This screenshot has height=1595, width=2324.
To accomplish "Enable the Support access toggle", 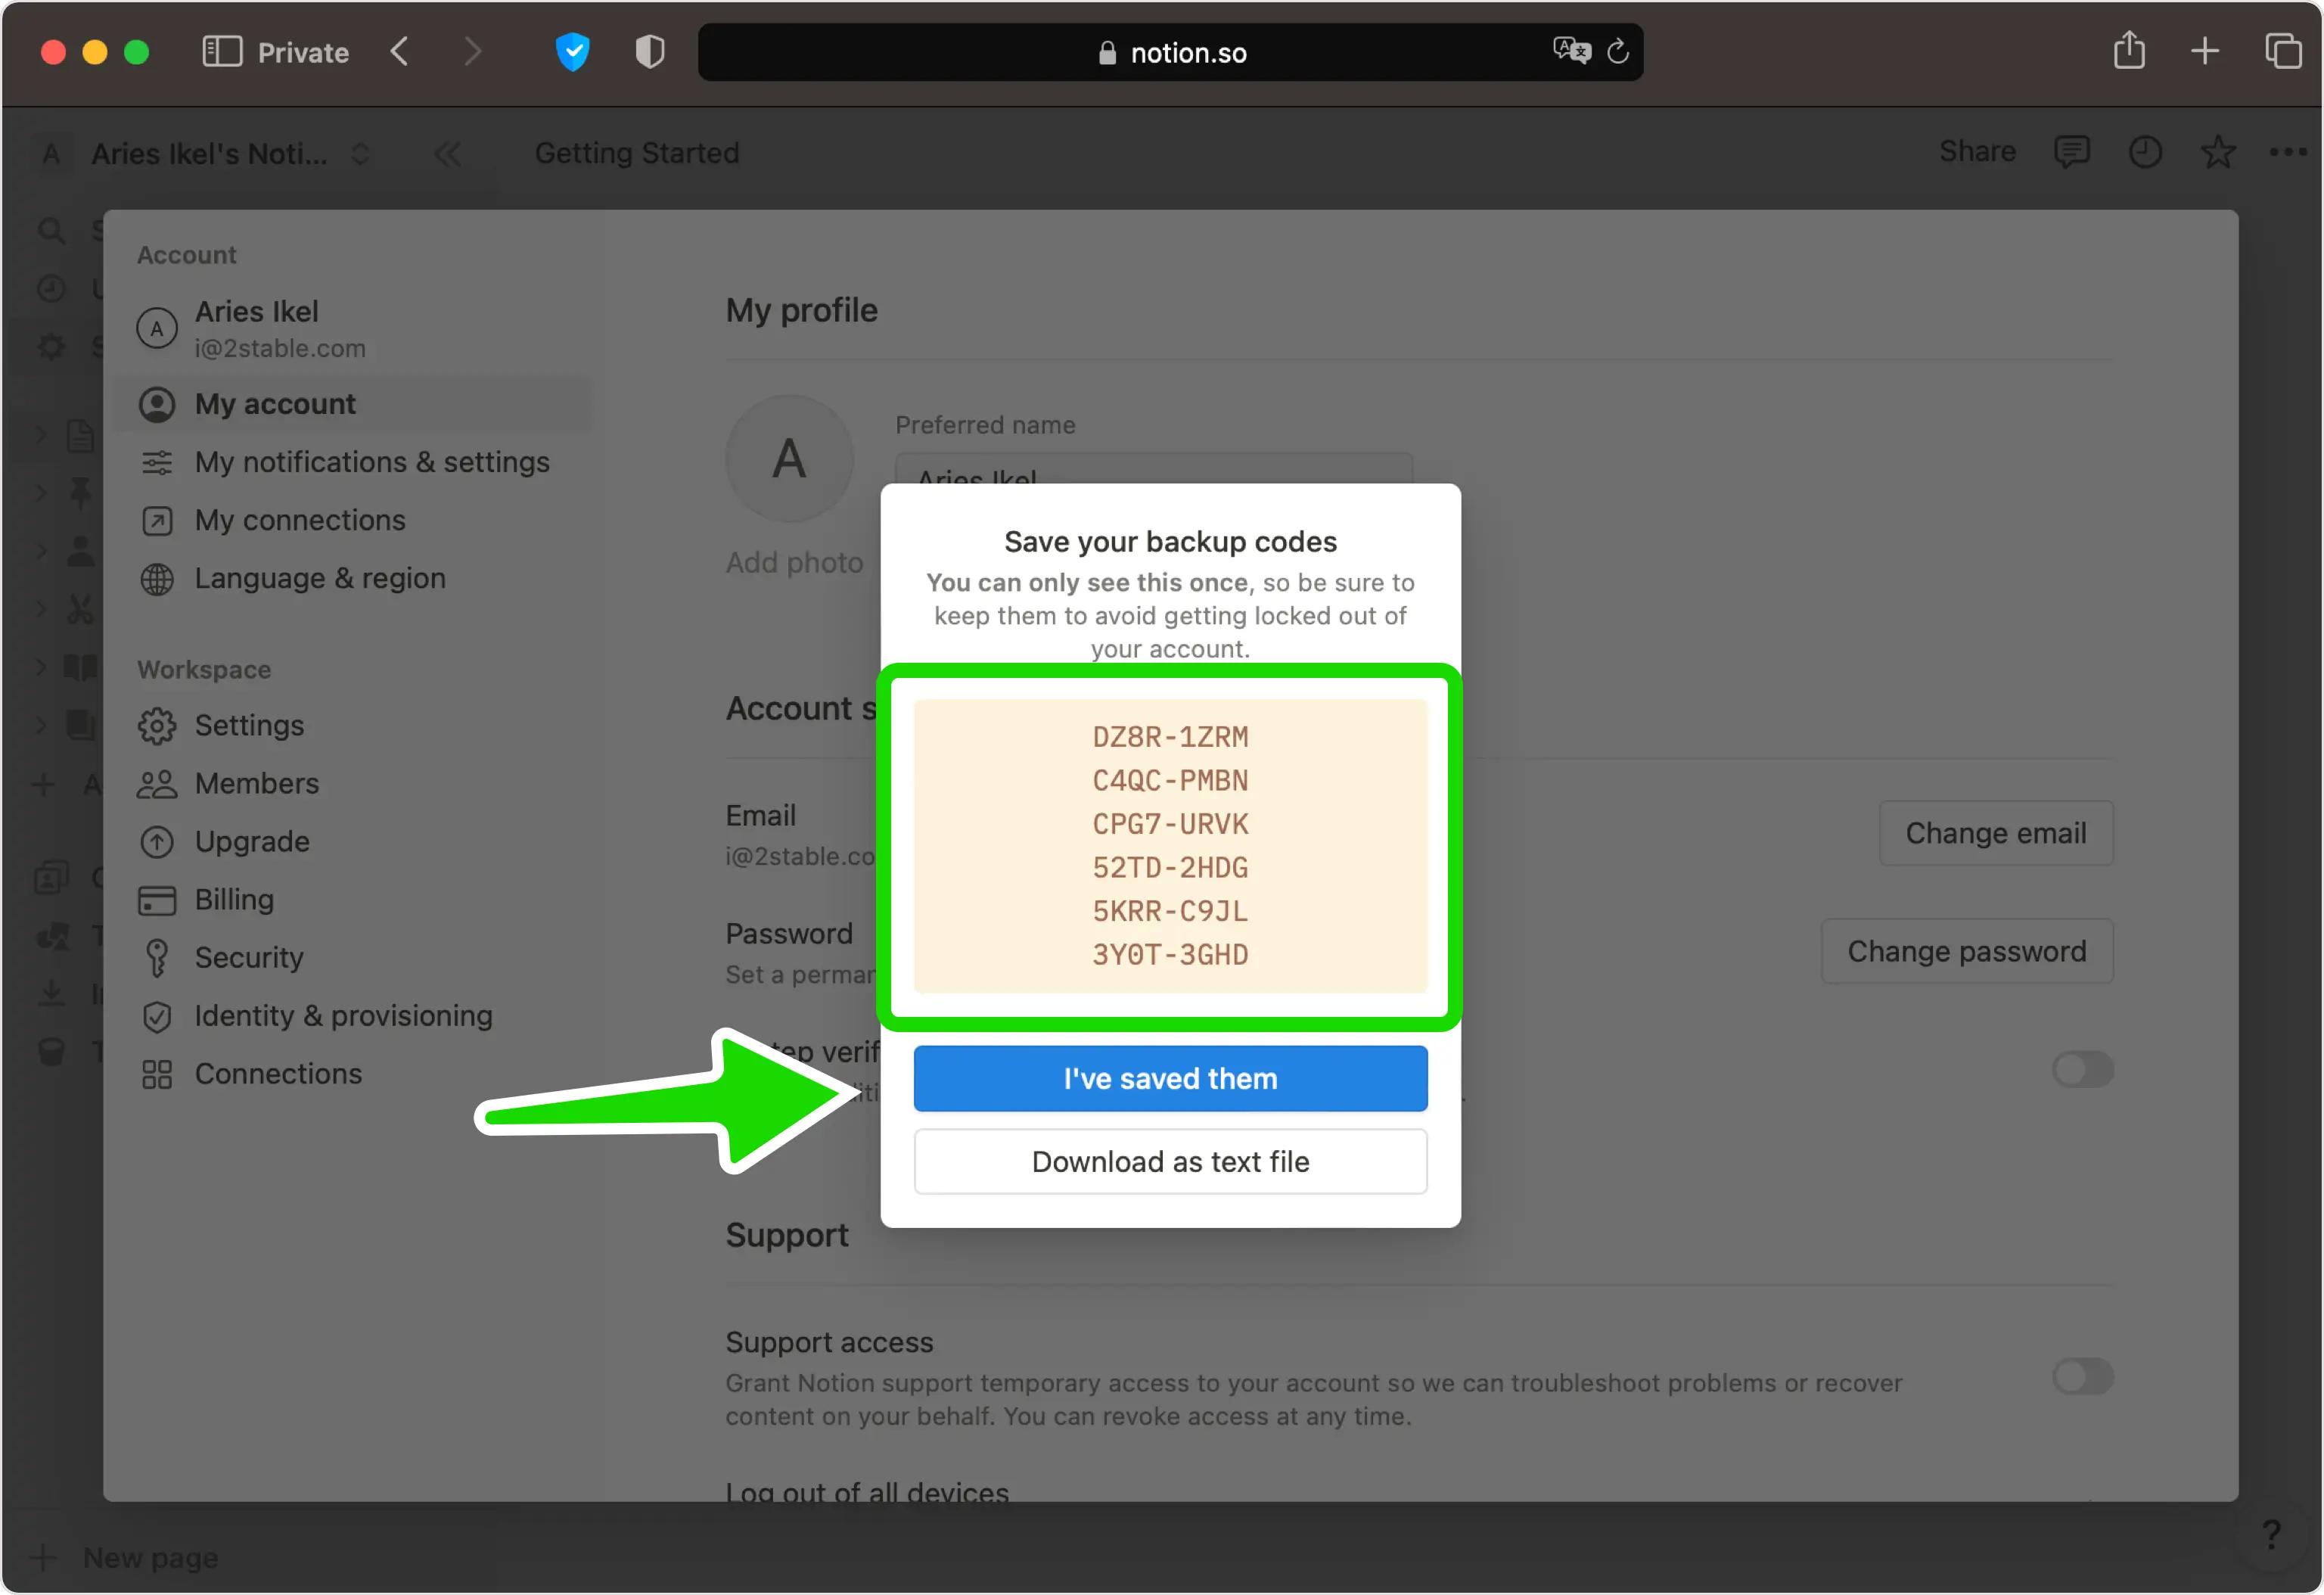I will 2082,1376.
